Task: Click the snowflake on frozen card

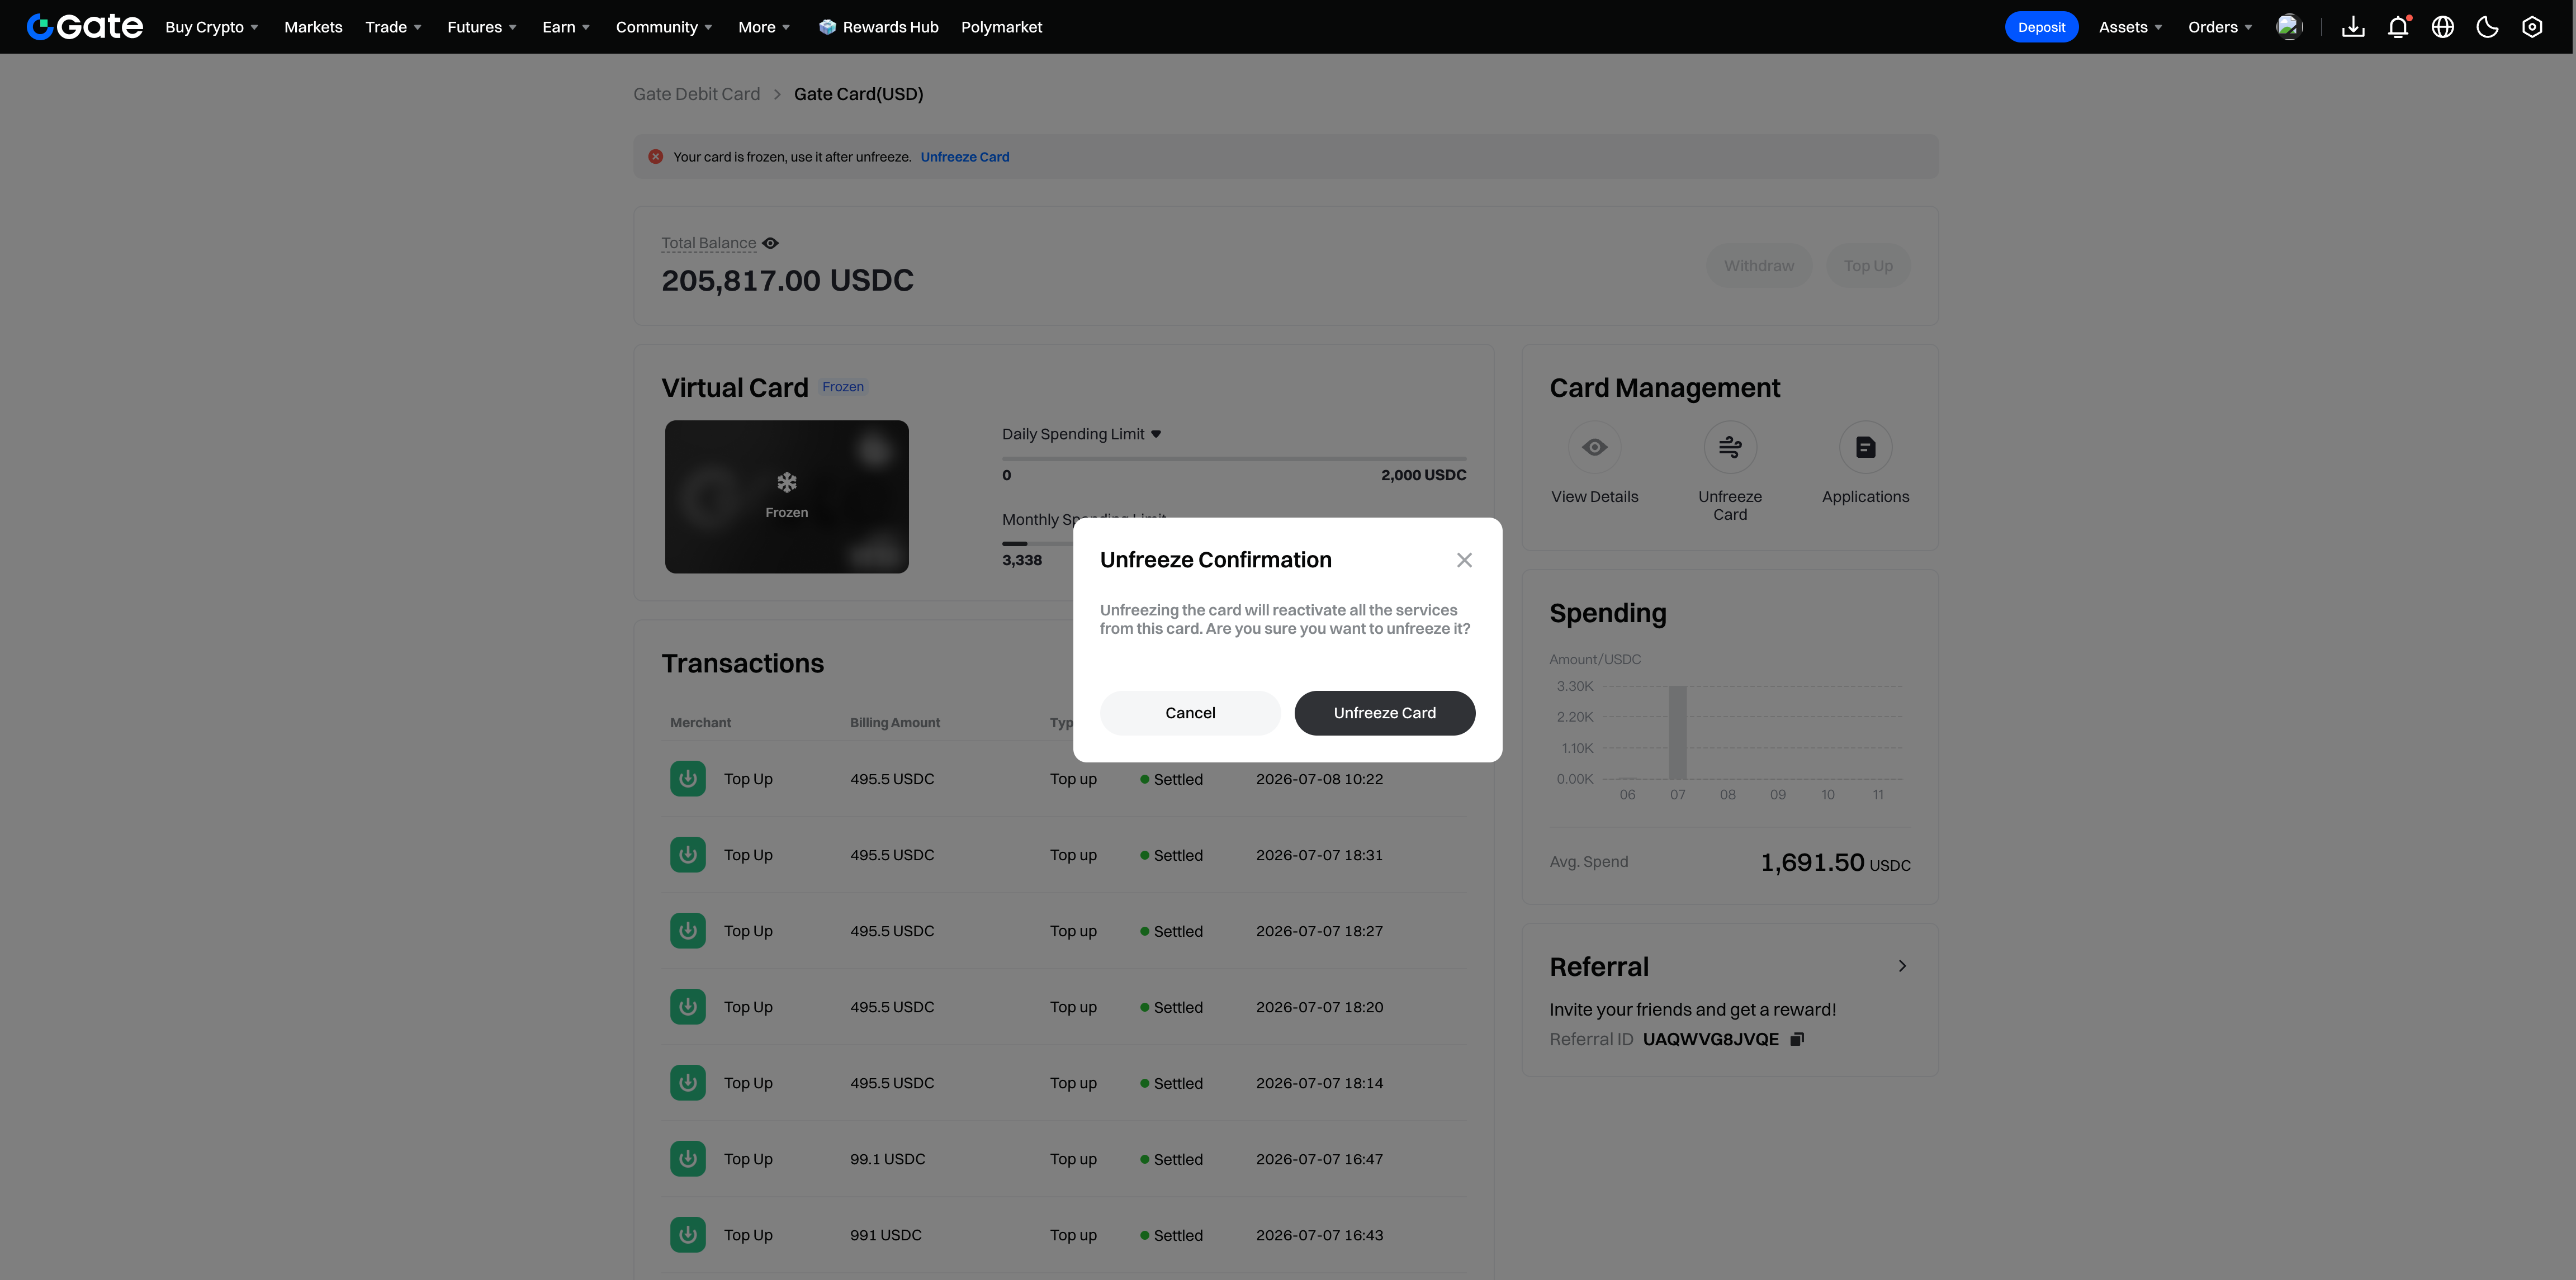Action: click(787, 483)
